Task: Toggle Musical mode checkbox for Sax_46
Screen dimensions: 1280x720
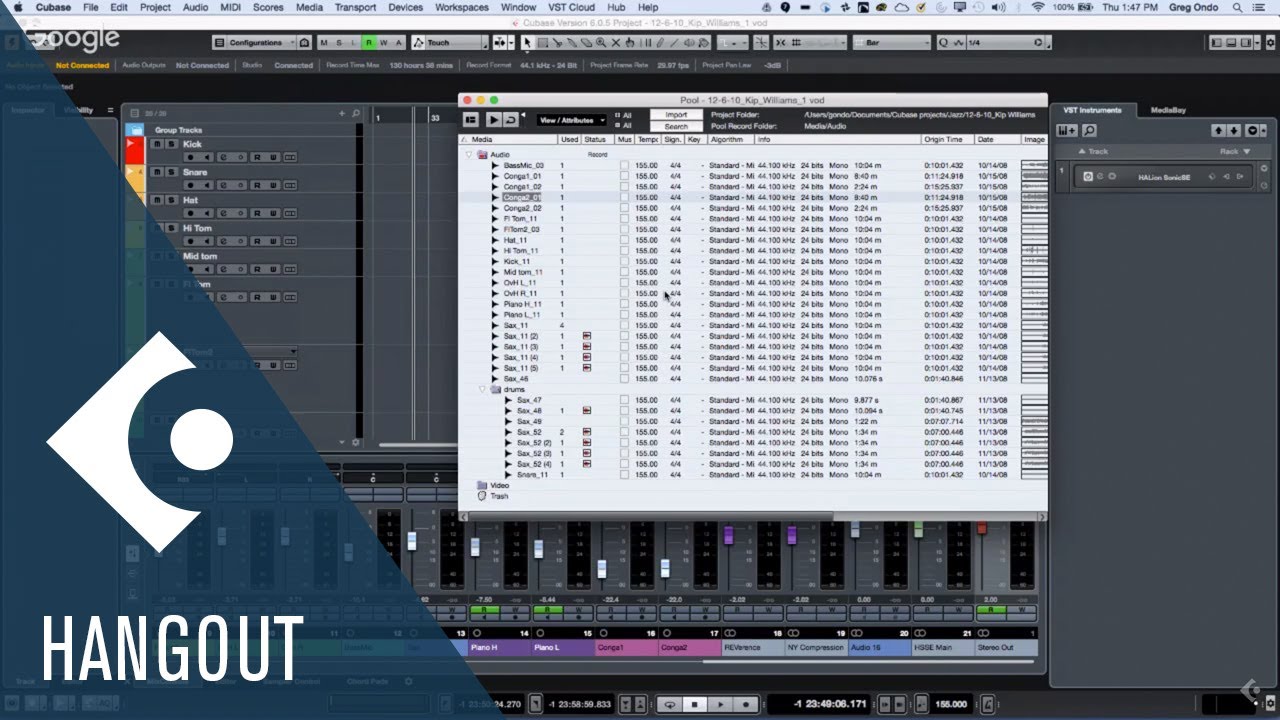Action: 624,379
